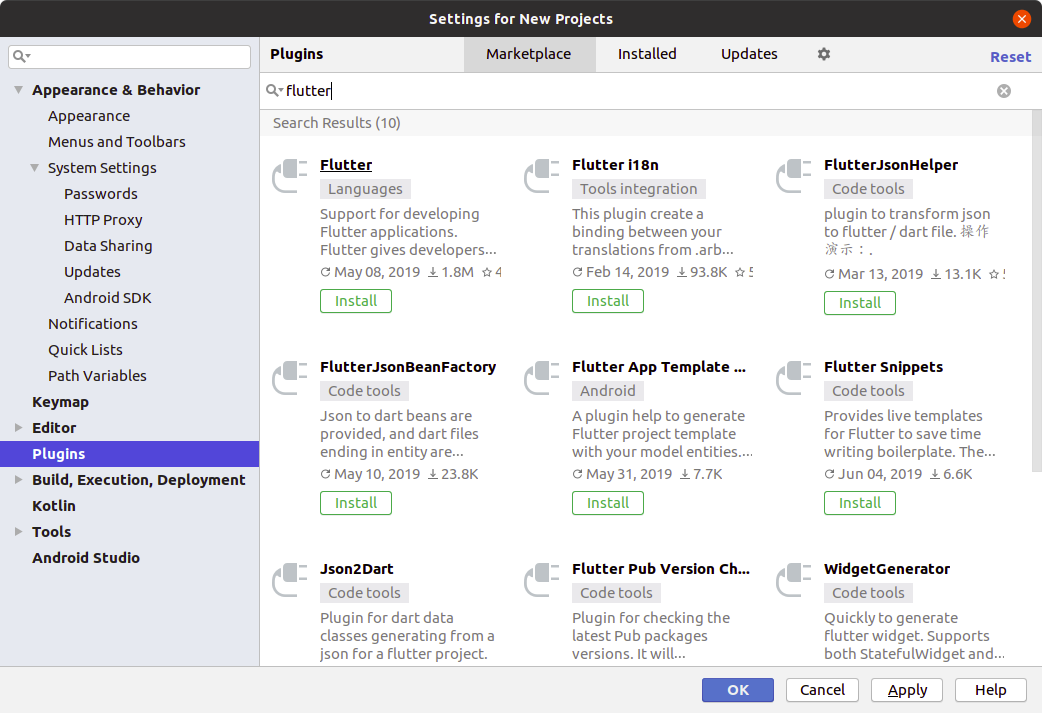Image resolution: width=1042 pixels, height=713 pixels.
Task: Switch to the Installed tab
Action: [647, 54]
